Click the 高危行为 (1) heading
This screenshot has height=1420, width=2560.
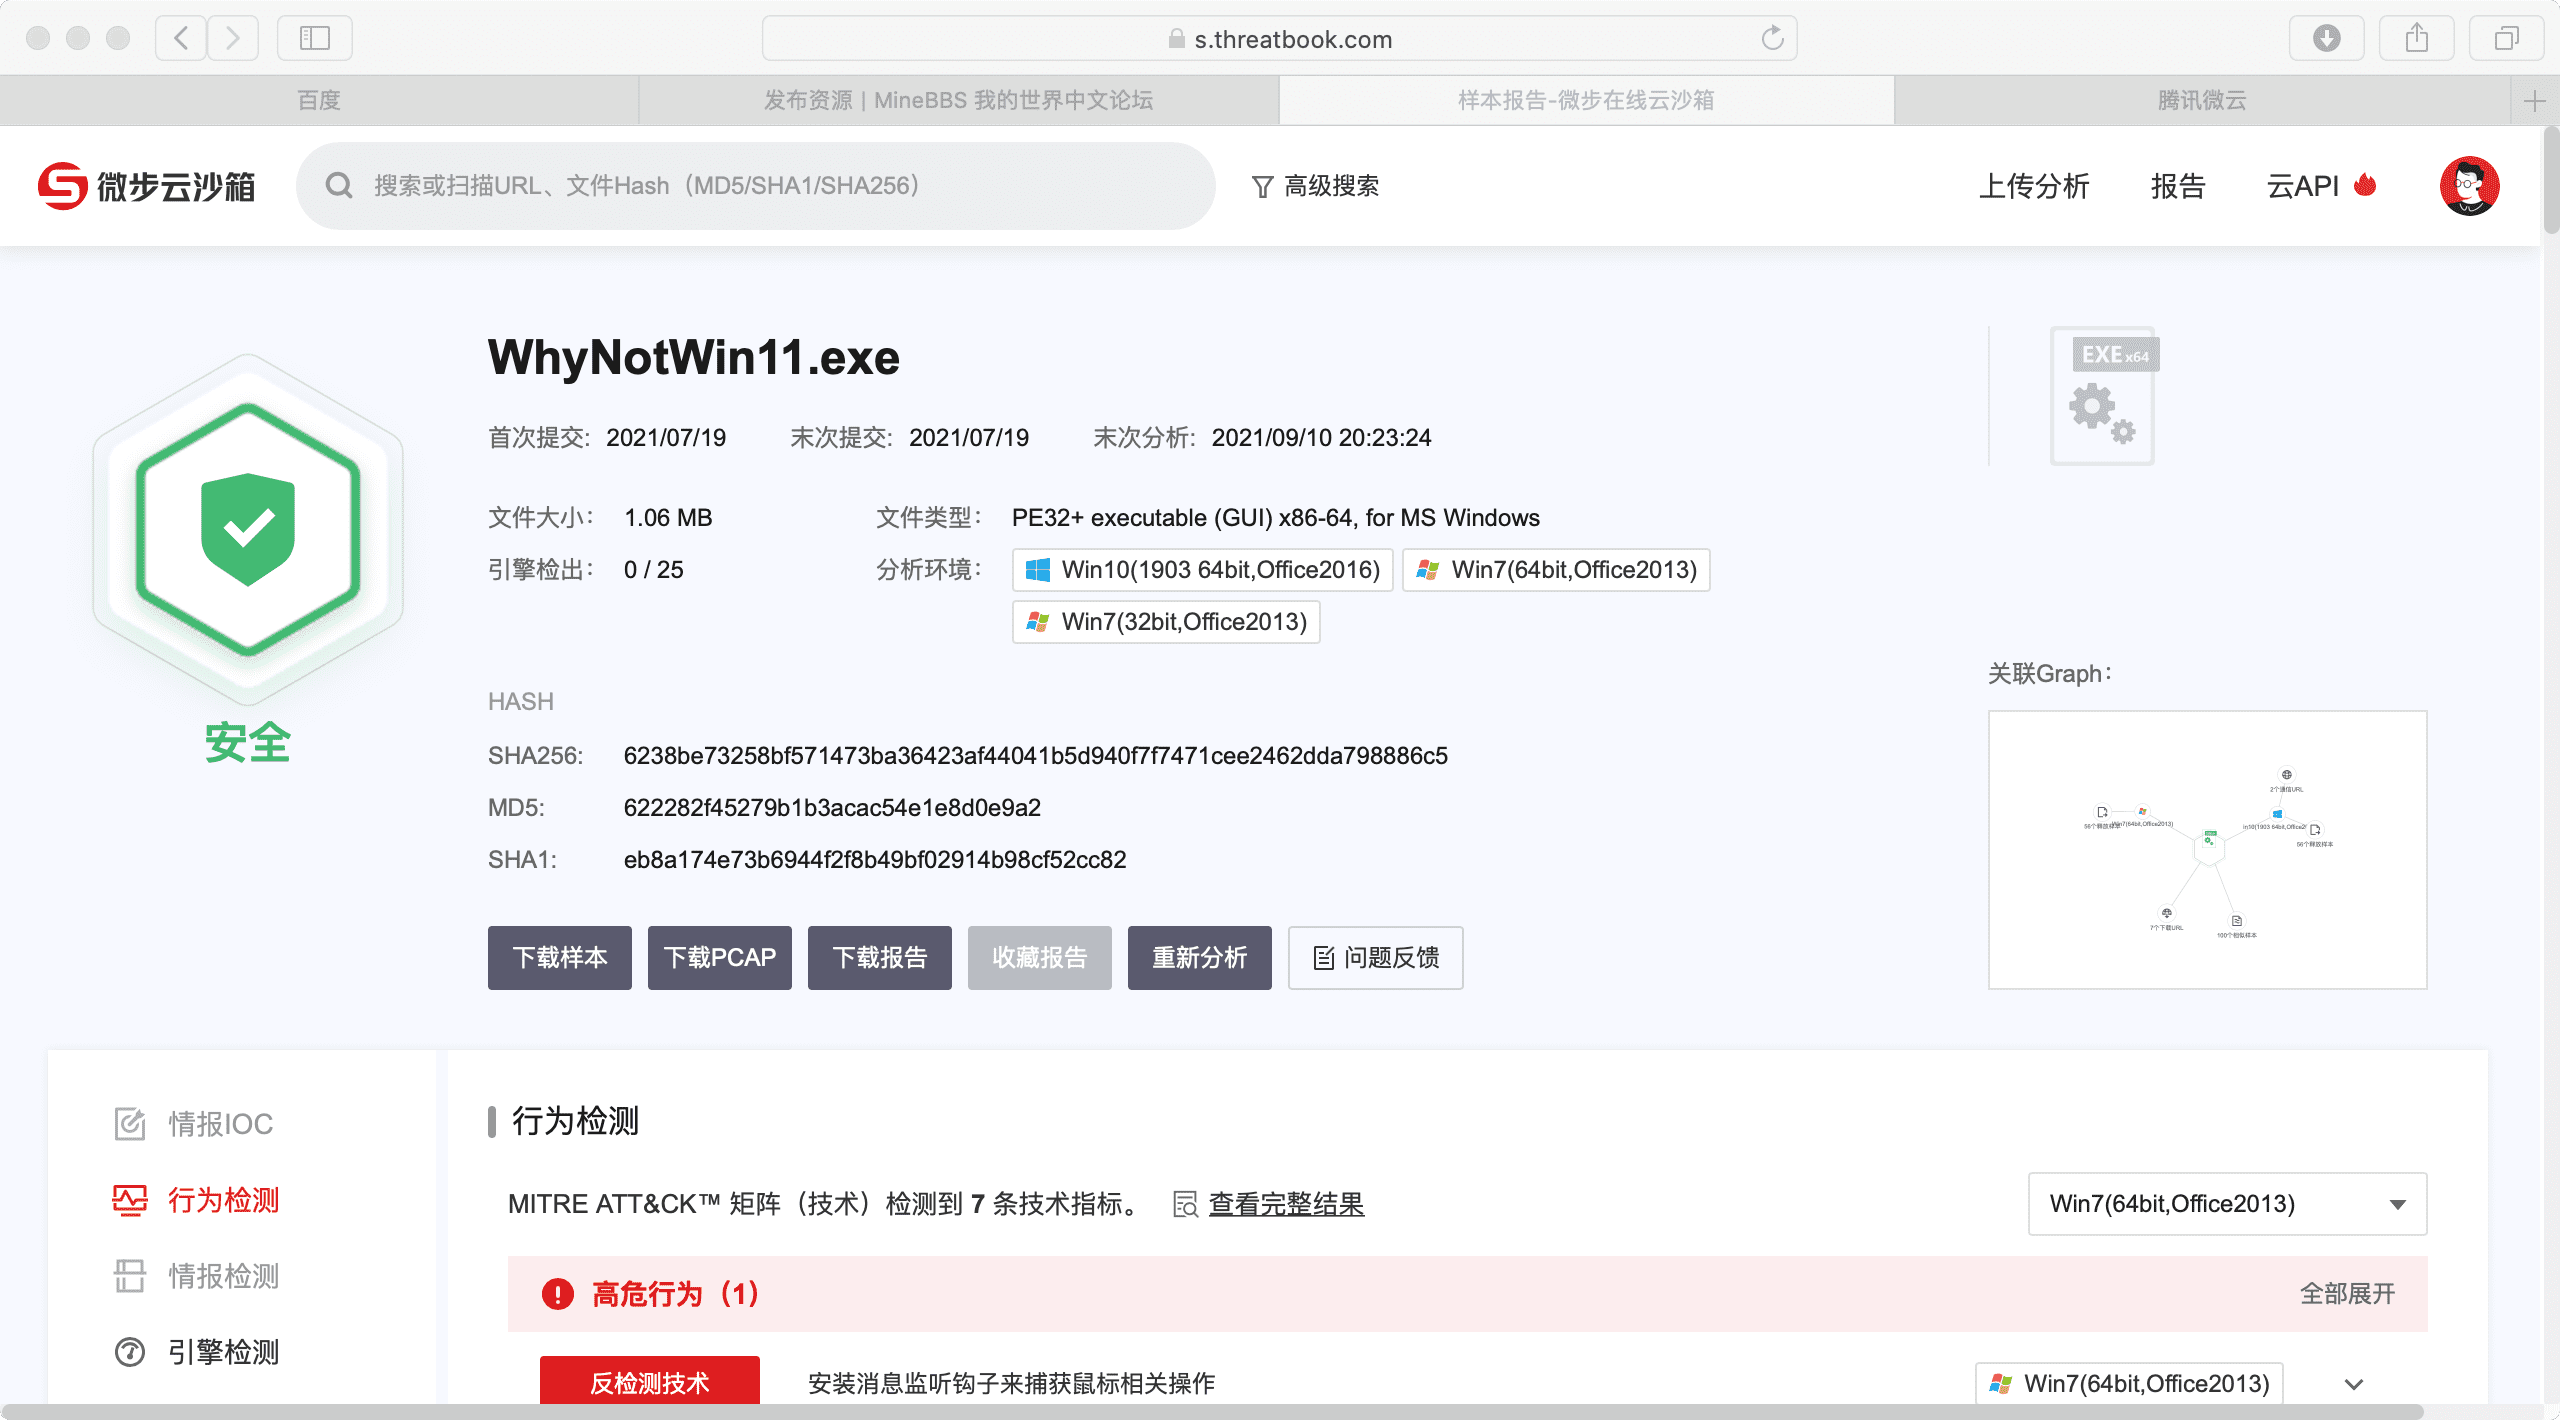point(676,1294)
